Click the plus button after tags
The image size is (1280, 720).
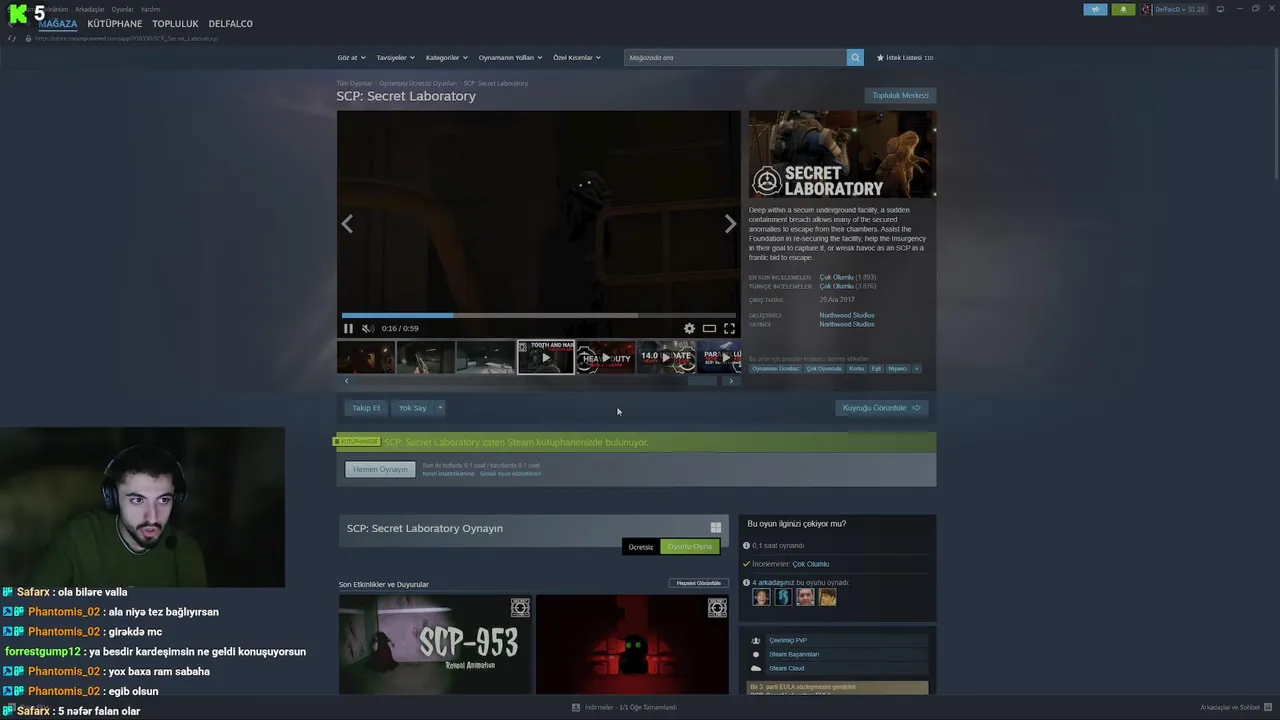point(916,368)
